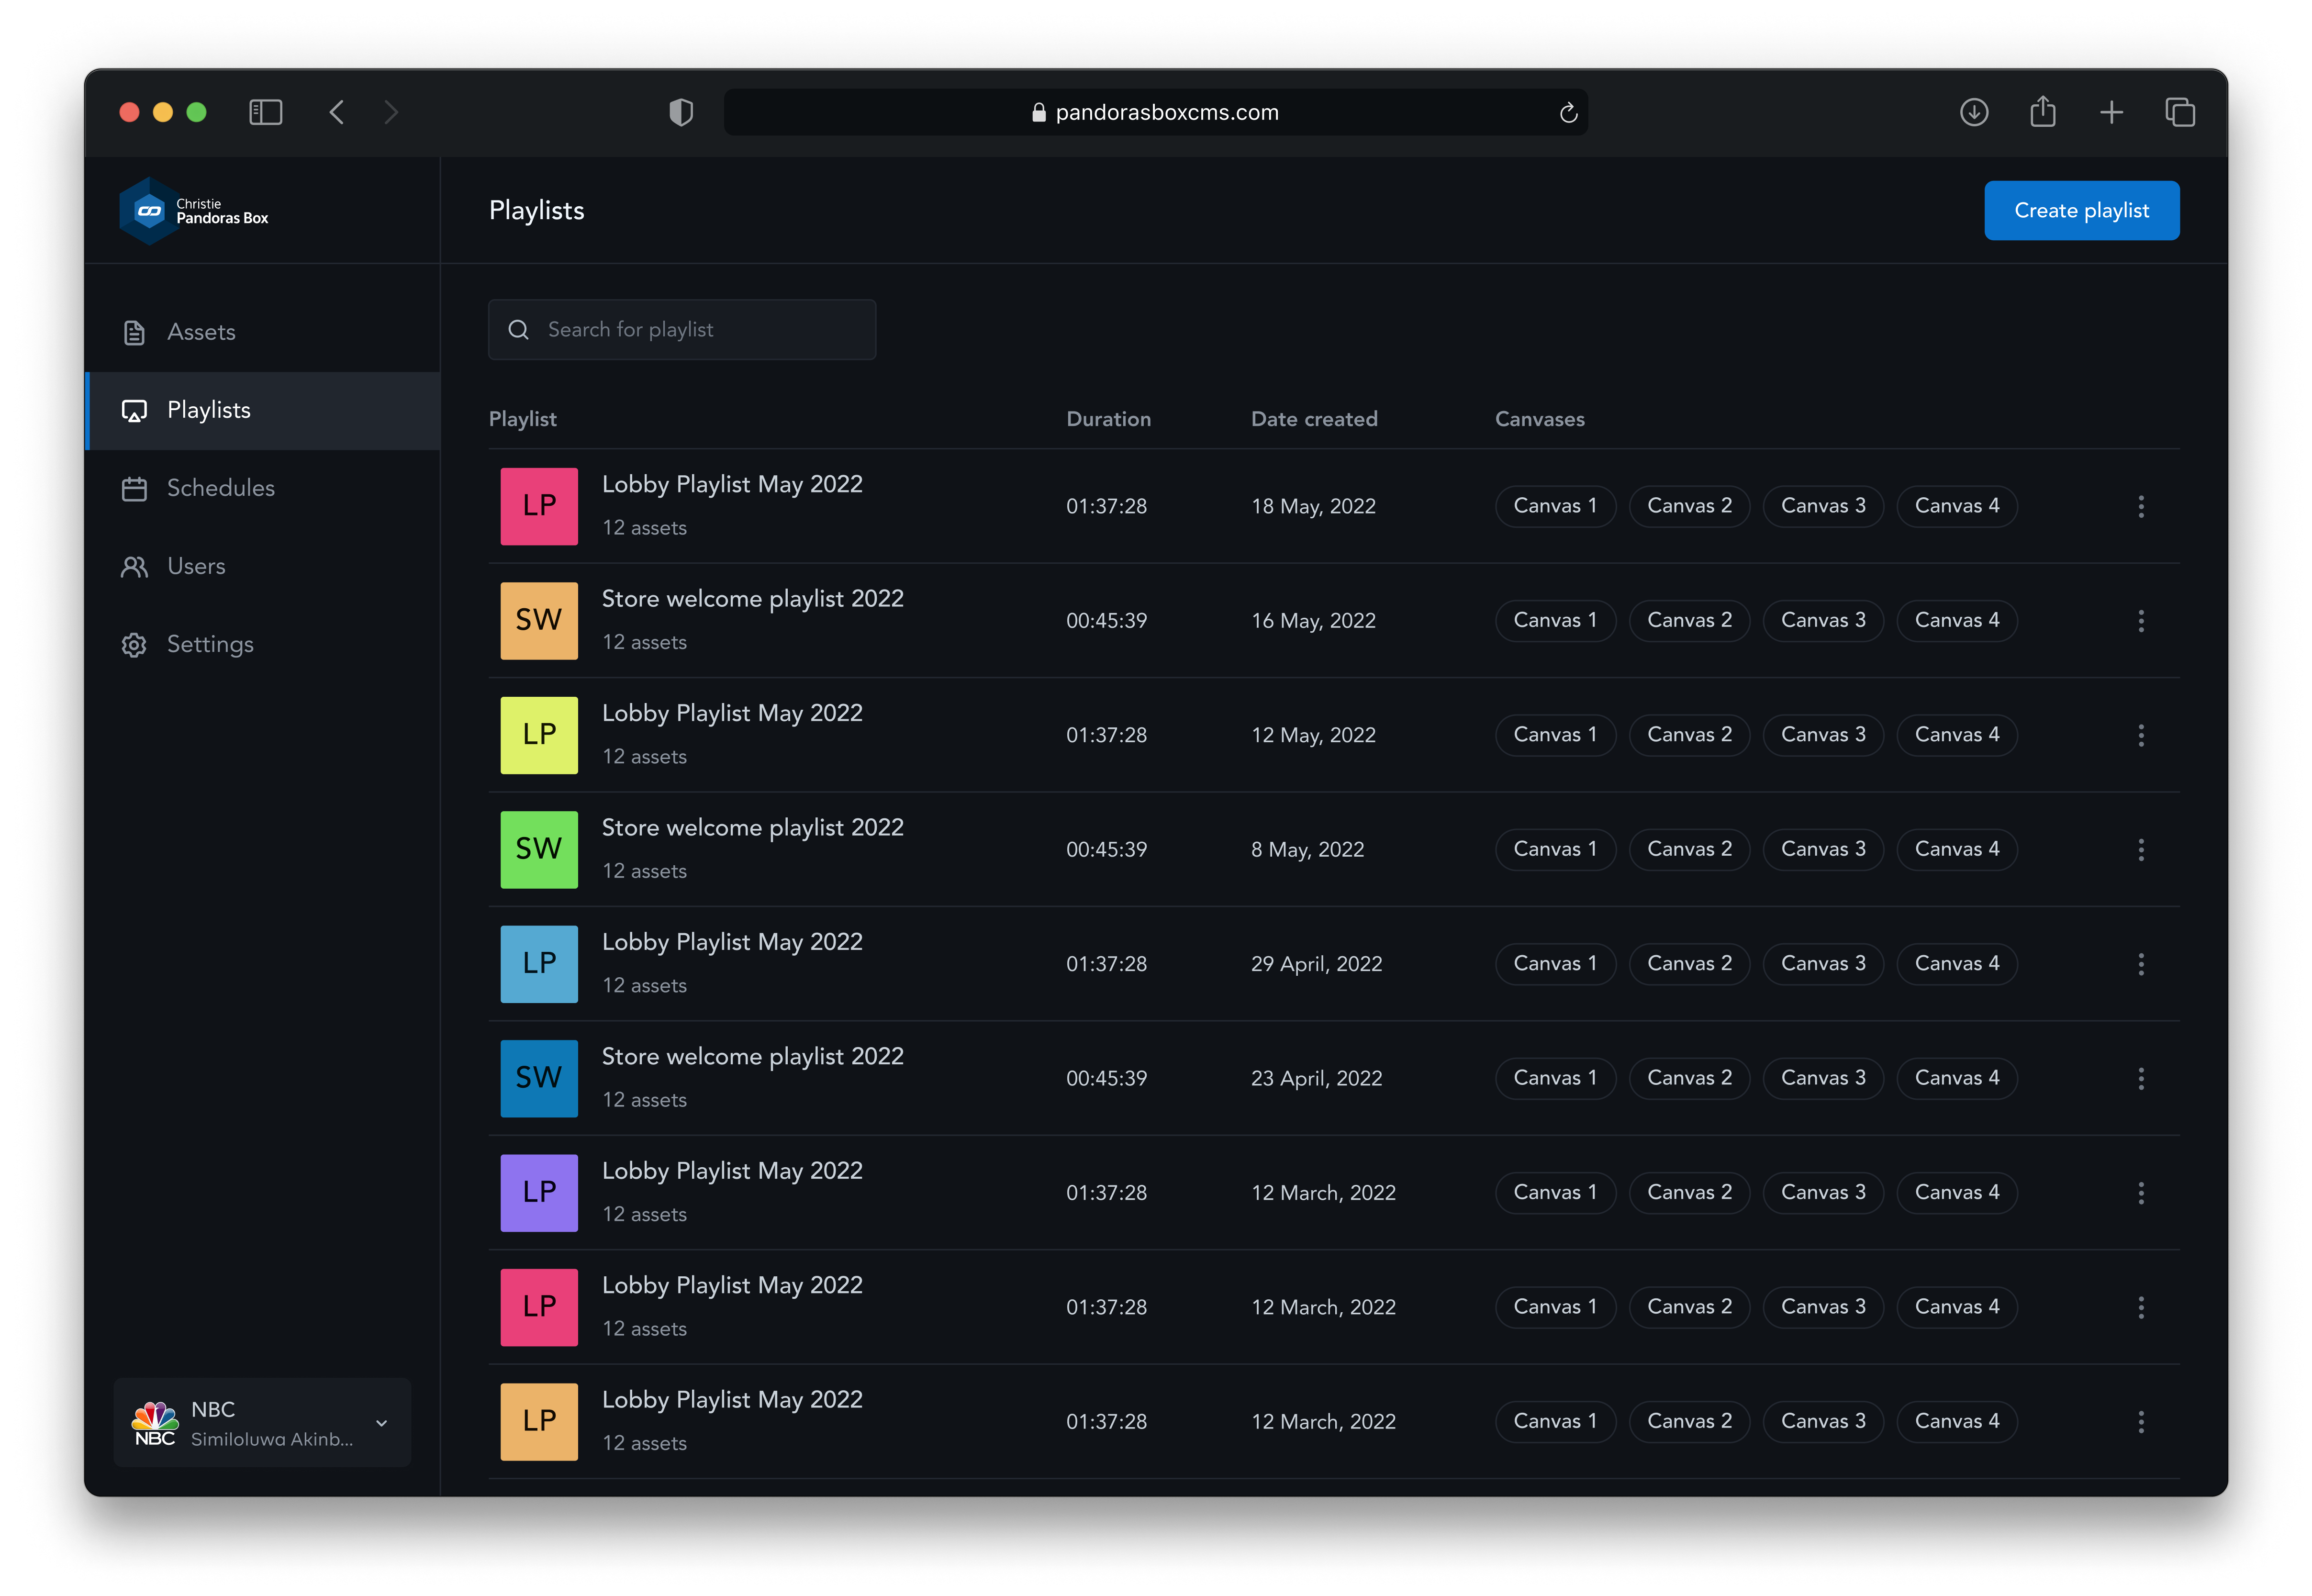This screenshot has height=1596, width=2312.
Task: Open options menu for 18 May playlist
Action: coord(2140,506)
